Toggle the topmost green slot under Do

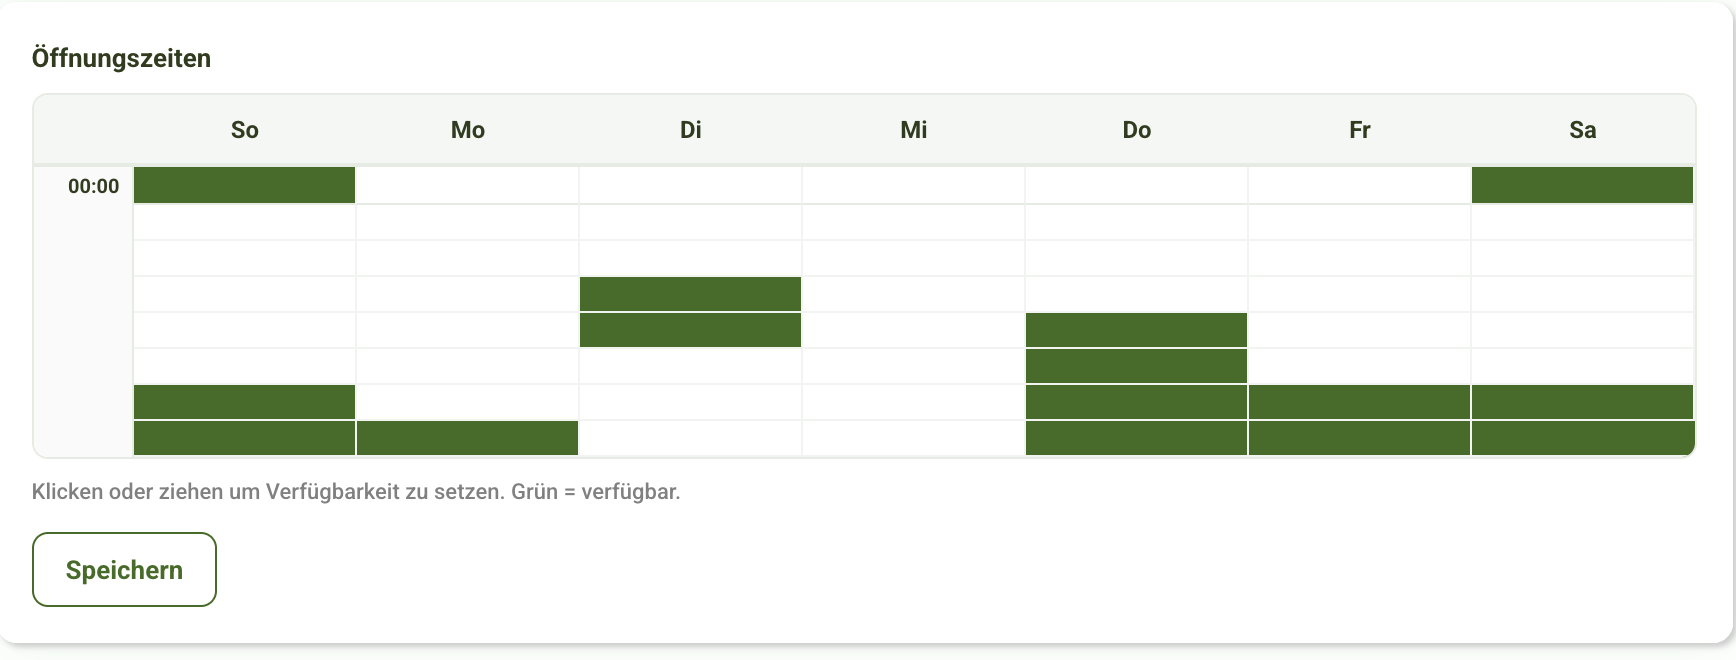tap(1136, 330)
